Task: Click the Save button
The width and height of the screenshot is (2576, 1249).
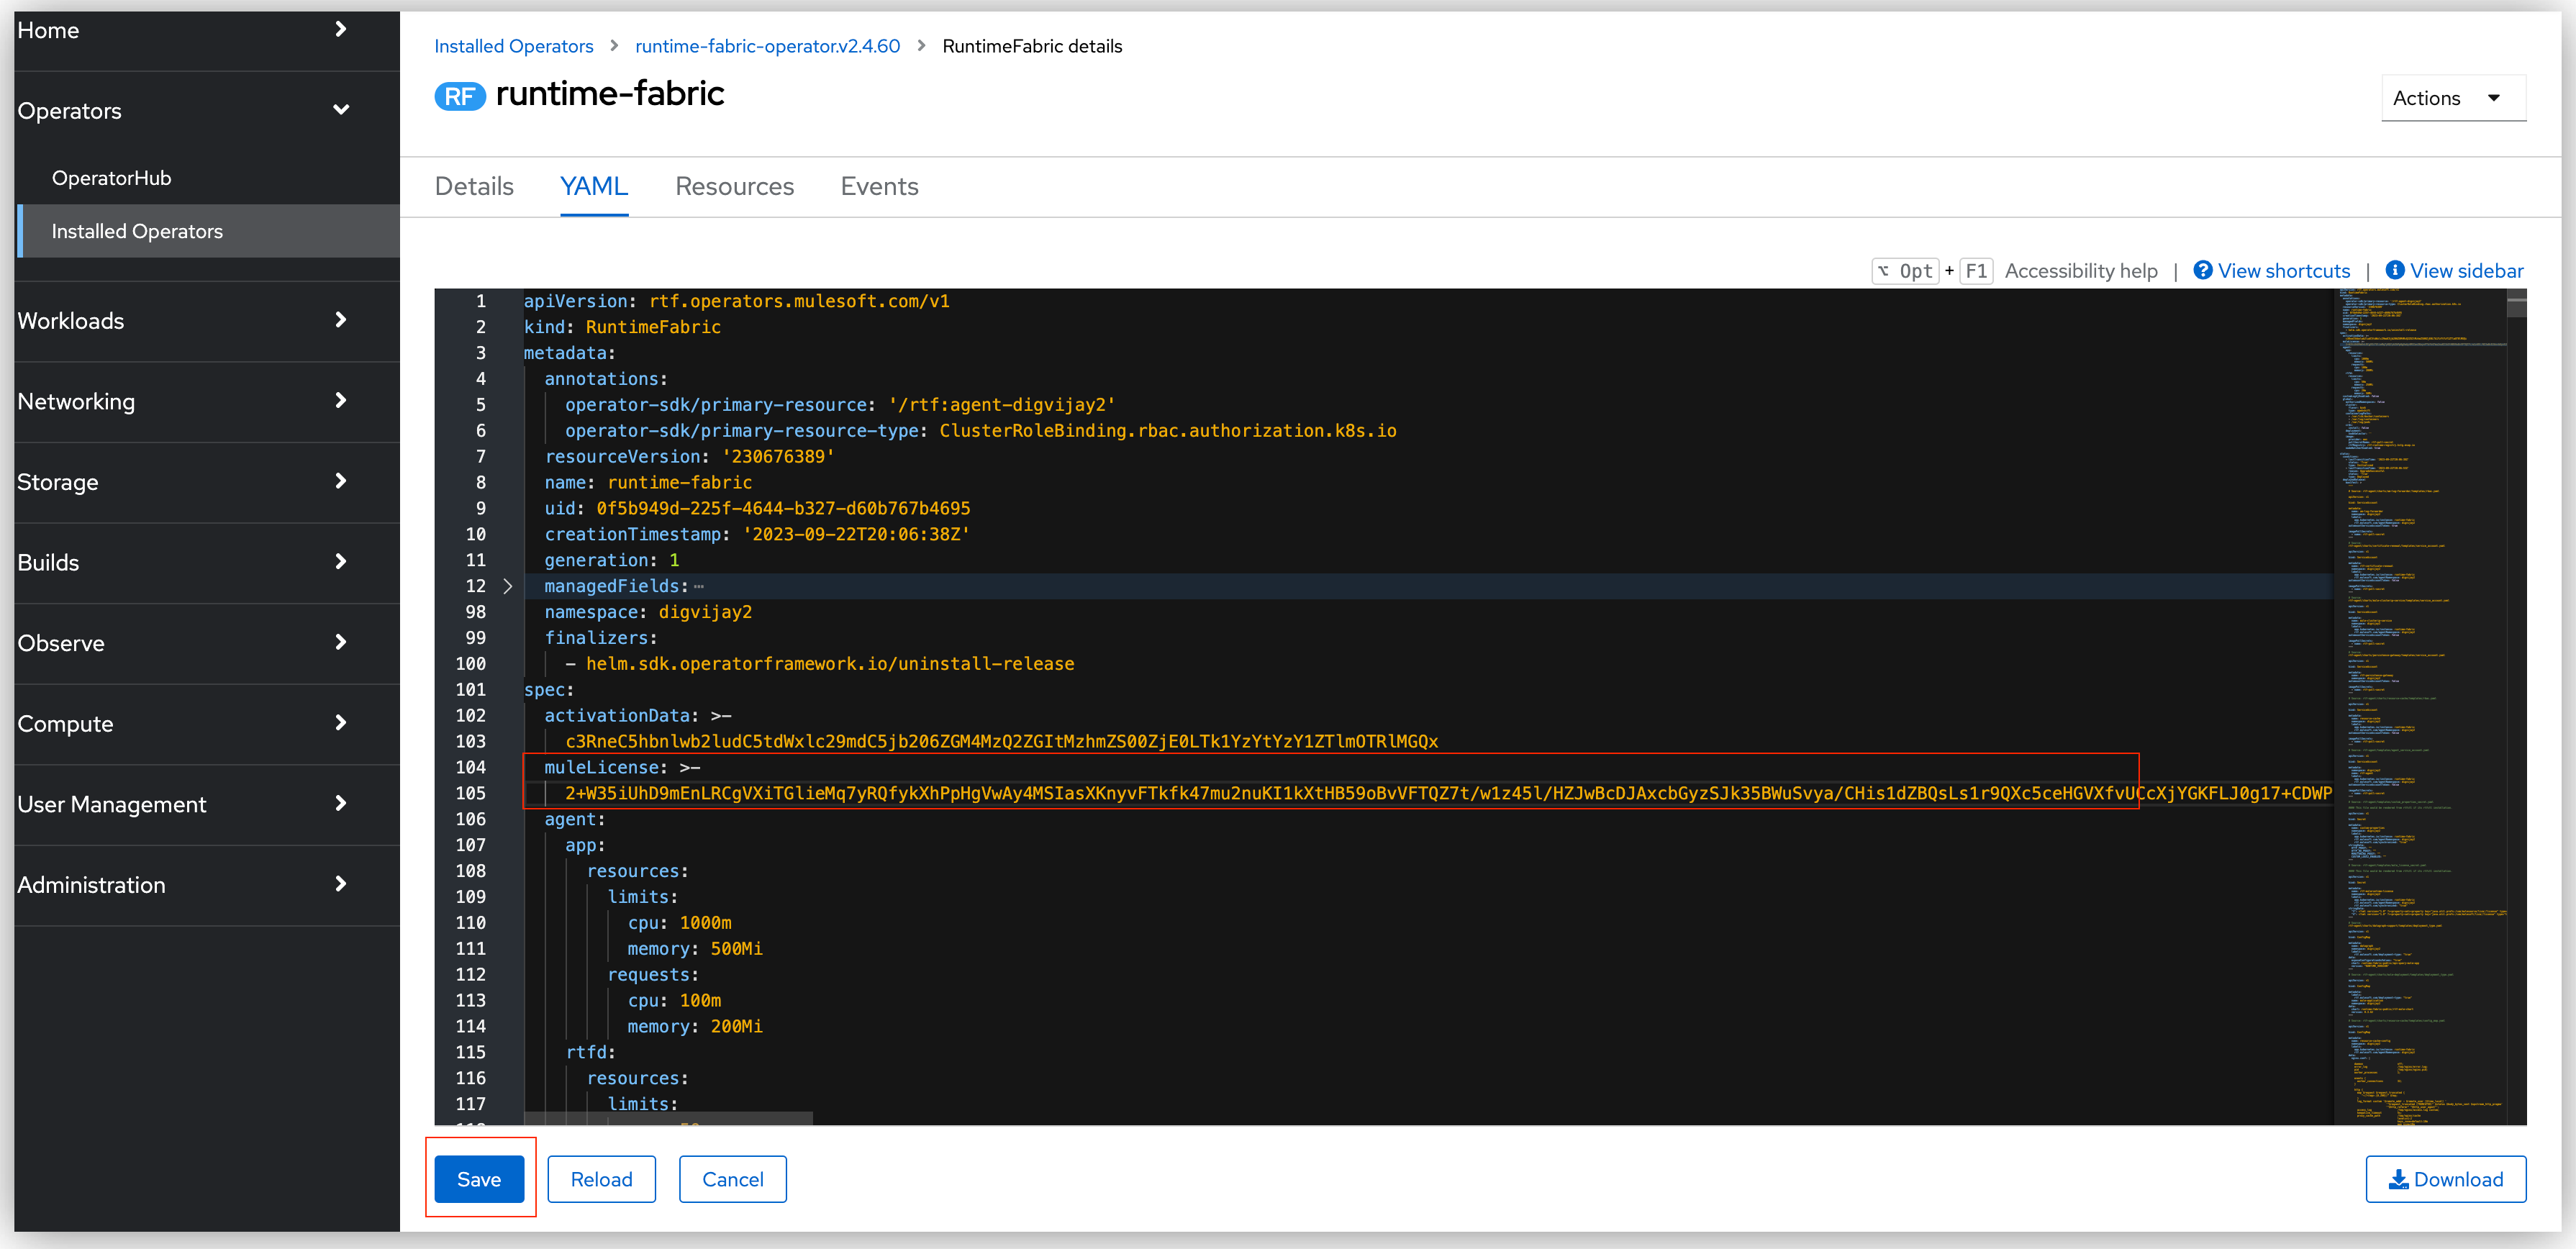Action: point(479,1179)
